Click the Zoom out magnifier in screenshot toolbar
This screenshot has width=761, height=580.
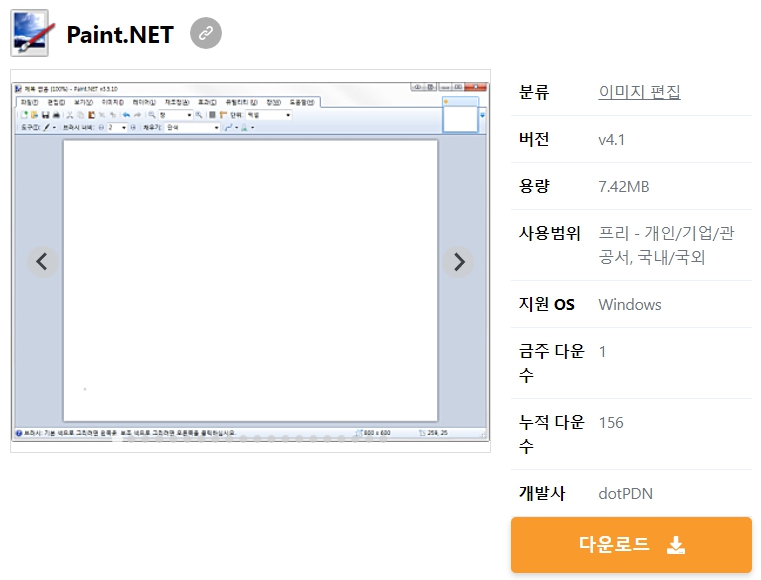152,115
